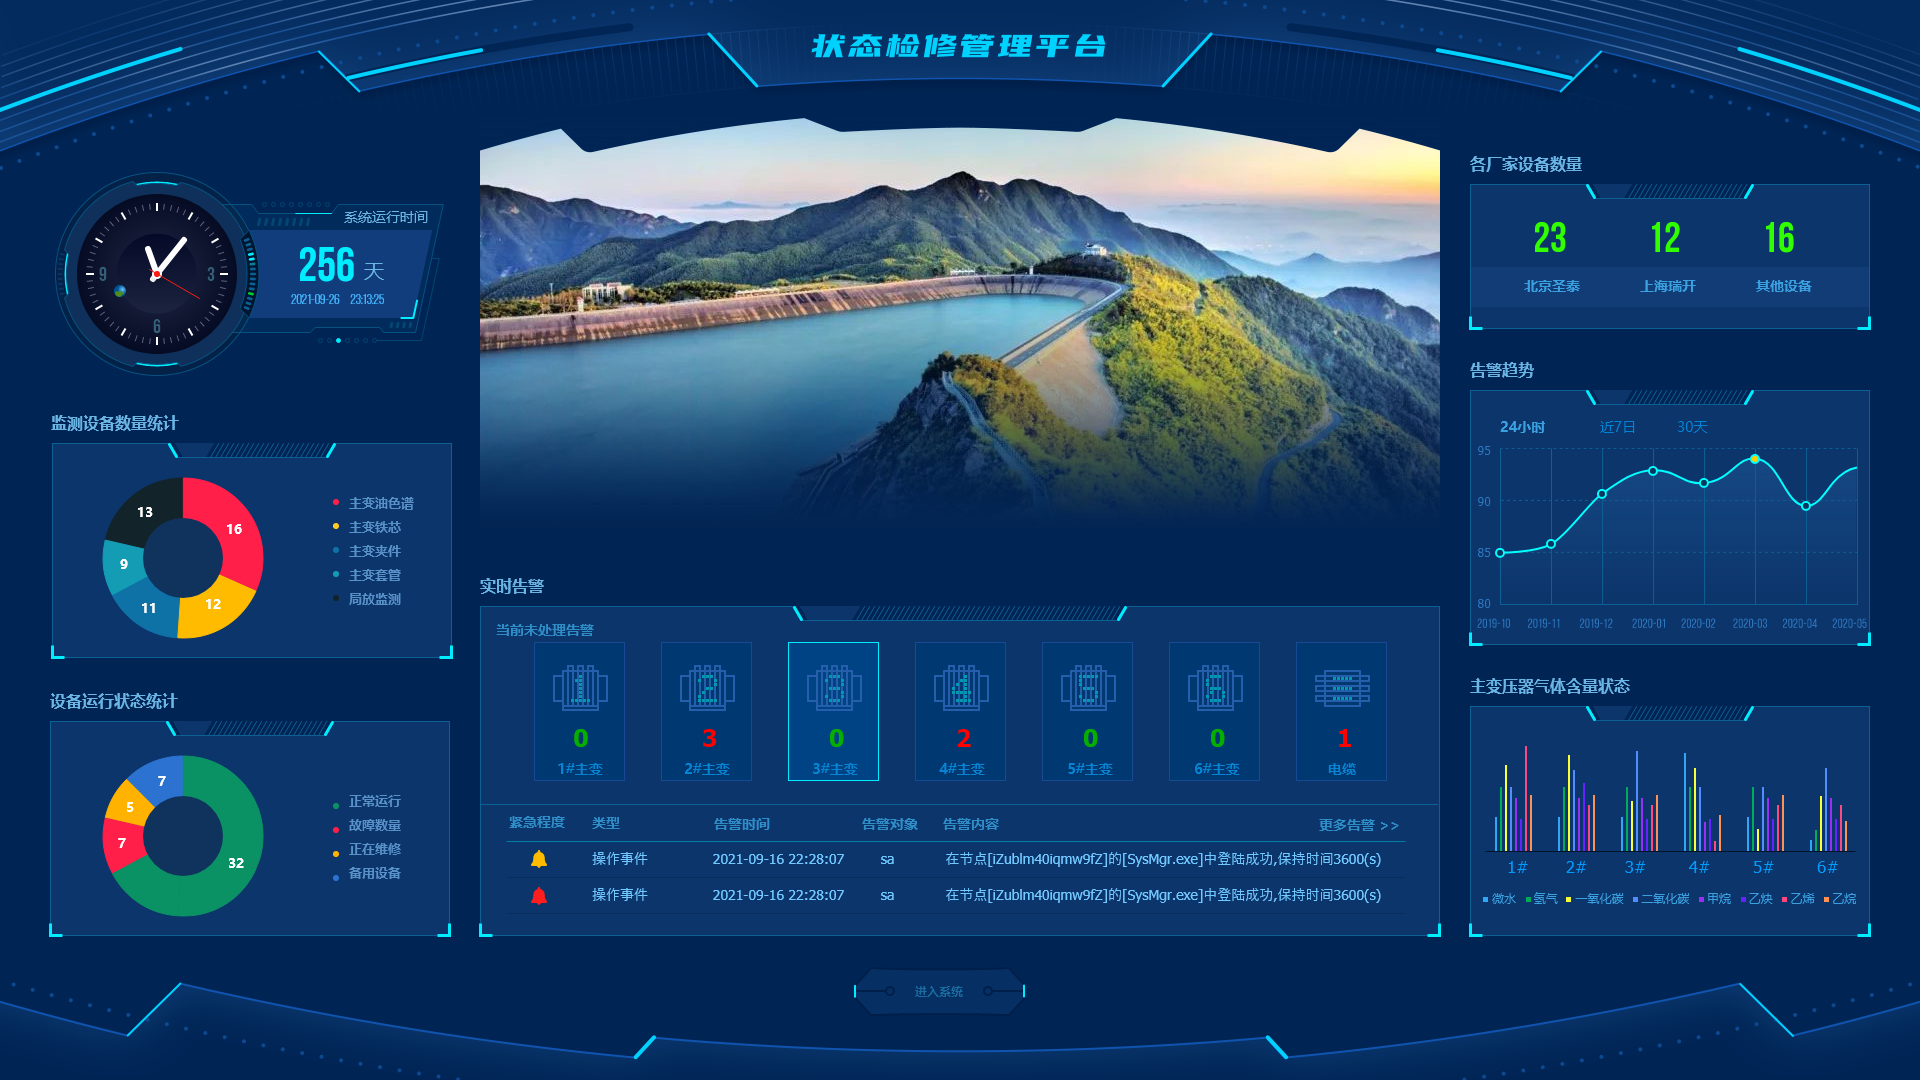The height and width of the screenshot is (1080, 1920).
Task: Toggle 二氧化碳 gas legend item
Action: pyautogui.click(x=1661, y=899)
